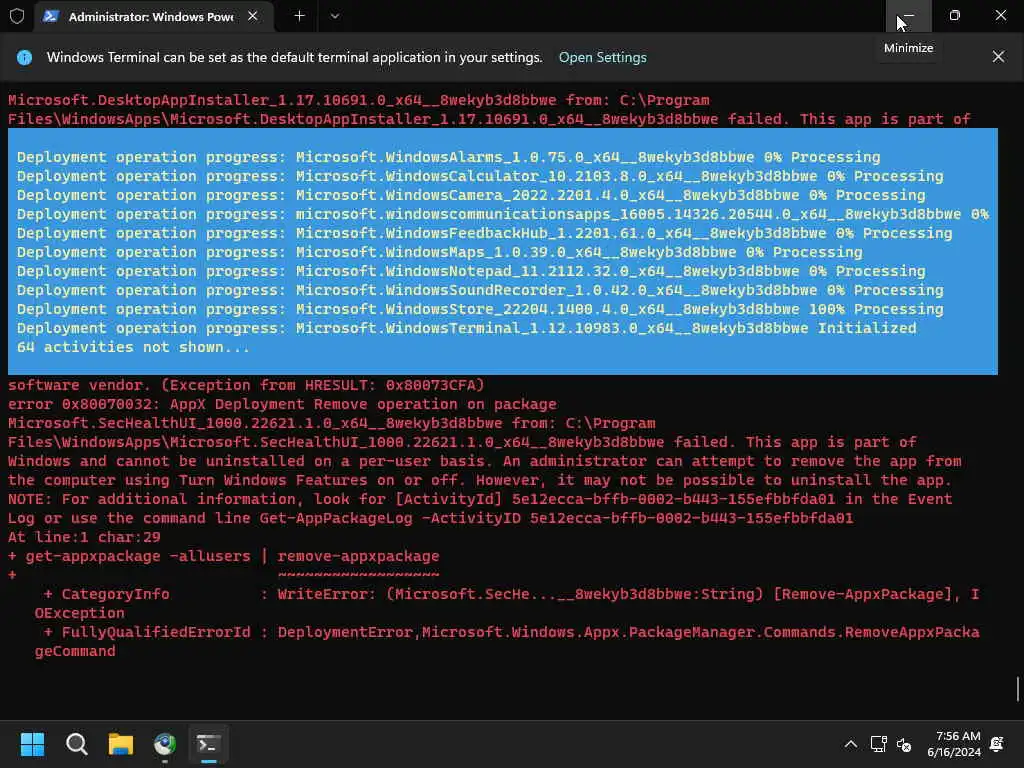The height and width of the screenshot is (768, 1024).
Task: Click the info icon in notification bar
Action: tap(24, 57)
